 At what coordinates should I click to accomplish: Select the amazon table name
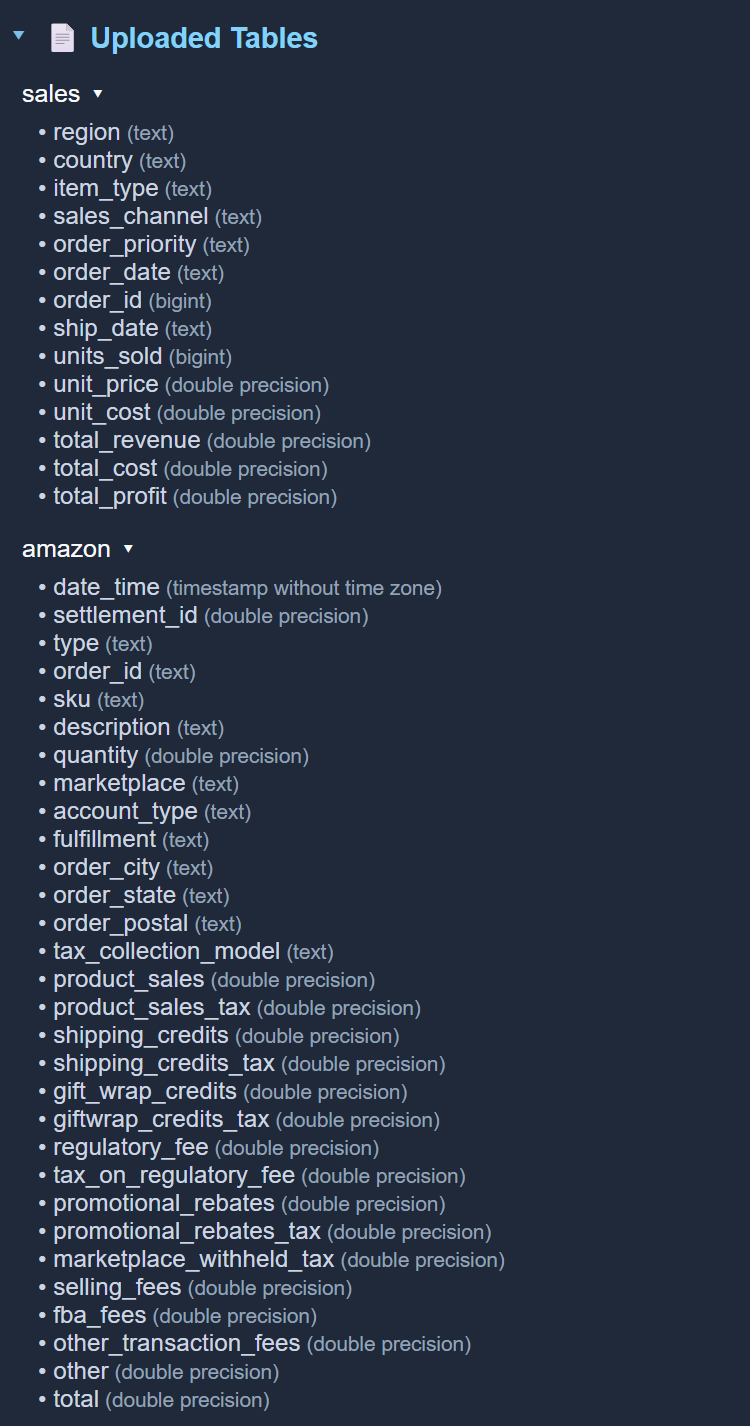tap(66, 549)
